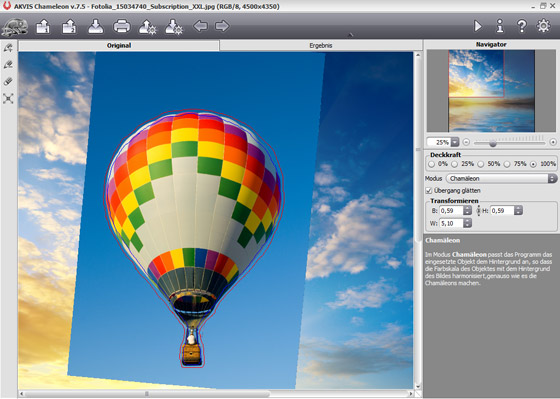Open background image with load icon 1
The width and height of the screenshot is (560, 399).
[43, 27]
